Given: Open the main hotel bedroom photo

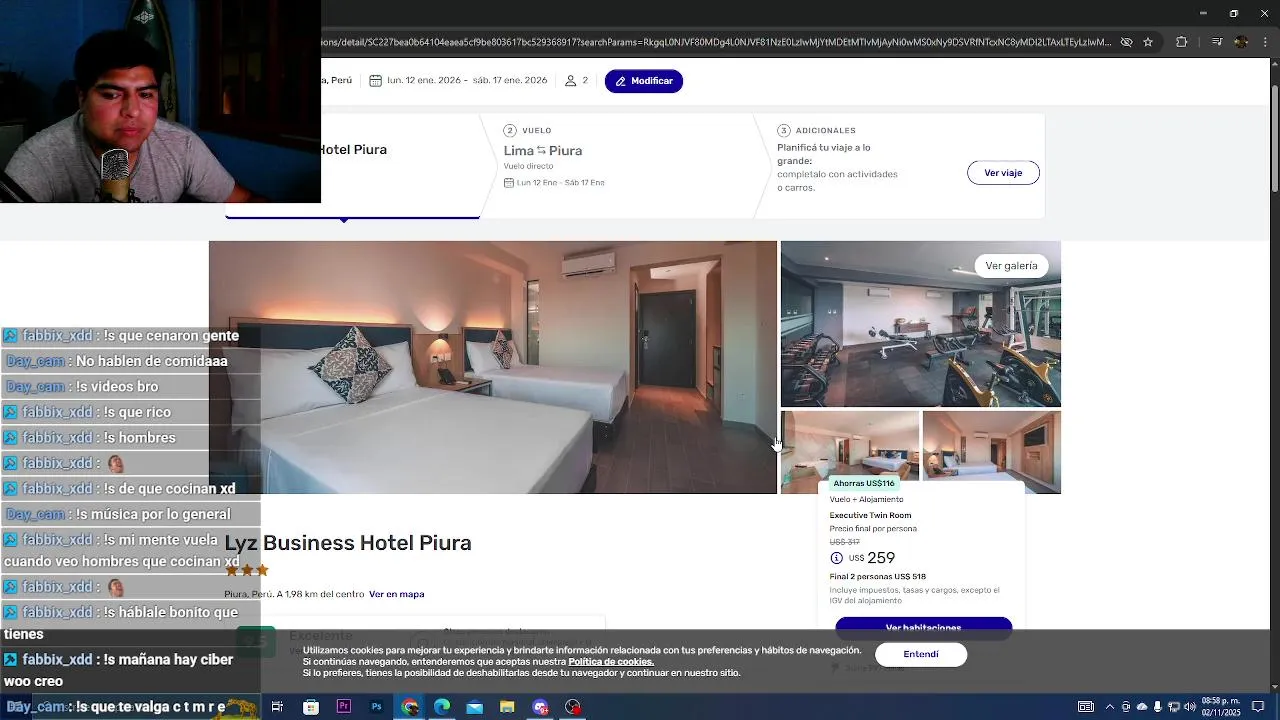Looking at the screenshot, I should point(492,367).
